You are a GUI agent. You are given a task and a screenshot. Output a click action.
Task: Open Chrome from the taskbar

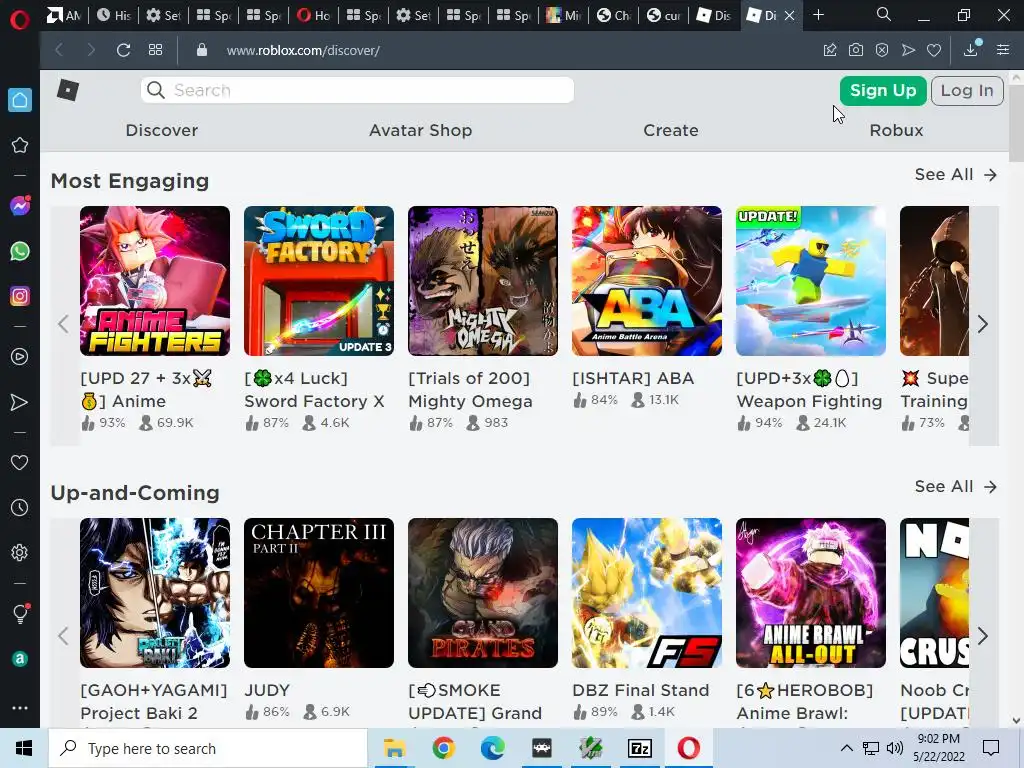point(443,748)
